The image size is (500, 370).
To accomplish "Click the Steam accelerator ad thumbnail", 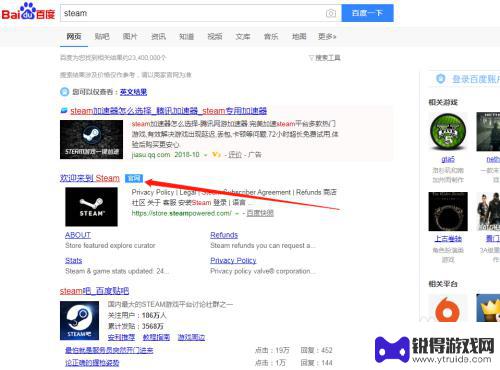I will [91, 139].
